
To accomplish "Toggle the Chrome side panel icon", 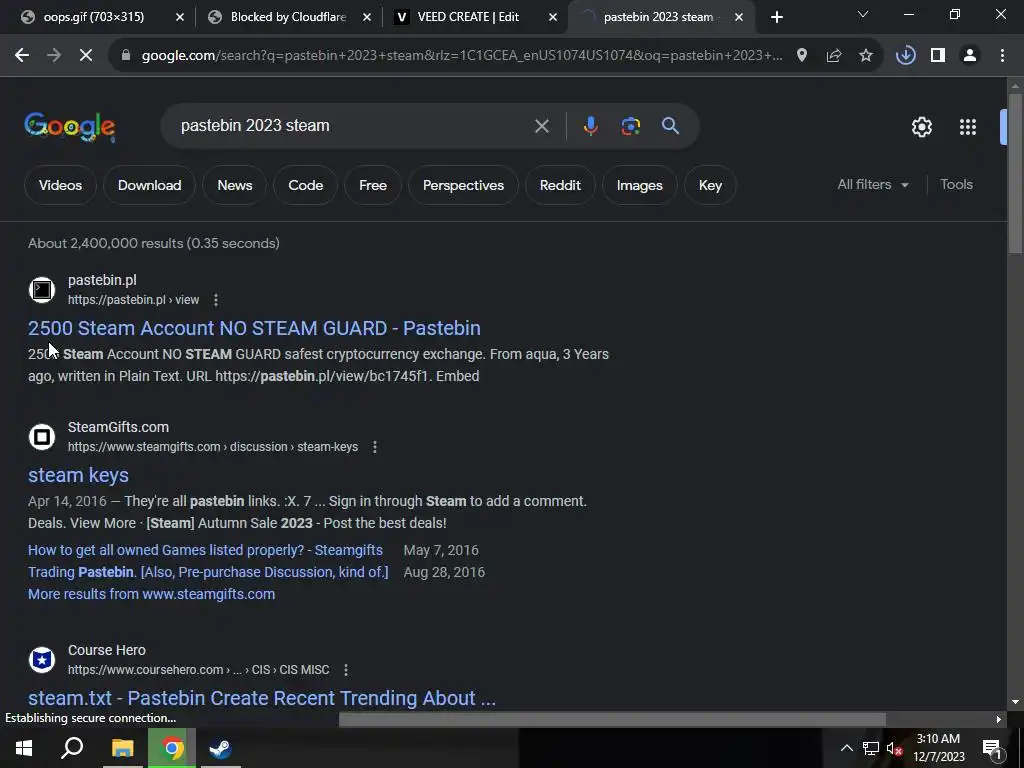I will click(938, 56).
